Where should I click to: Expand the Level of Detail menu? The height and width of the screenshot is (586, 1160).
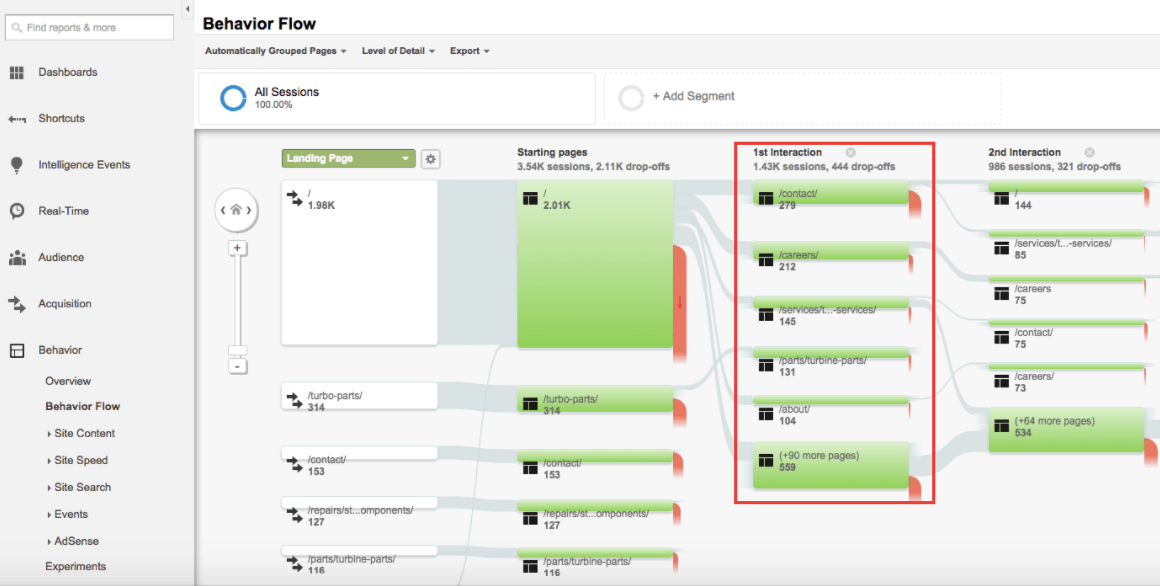click(x=398, y=51)
